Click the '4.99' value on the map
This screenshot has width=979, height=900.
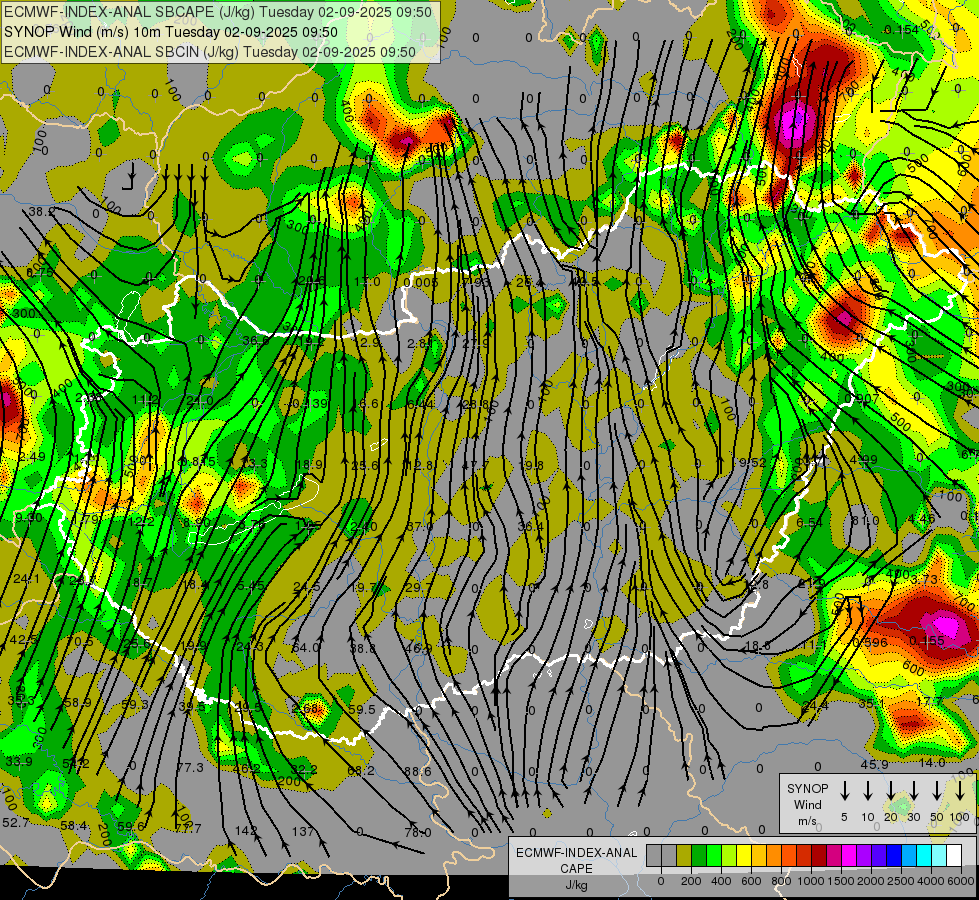(x=864, y=460)
